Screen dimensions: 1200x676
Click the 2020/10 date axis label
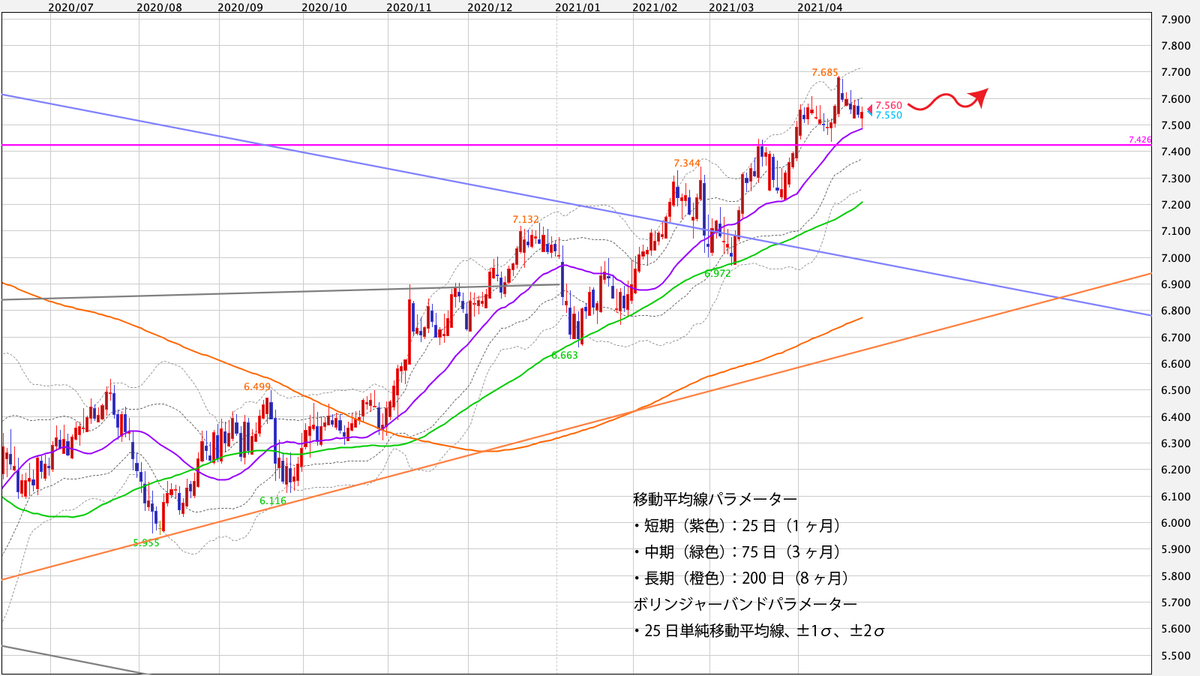coord(324,6)
